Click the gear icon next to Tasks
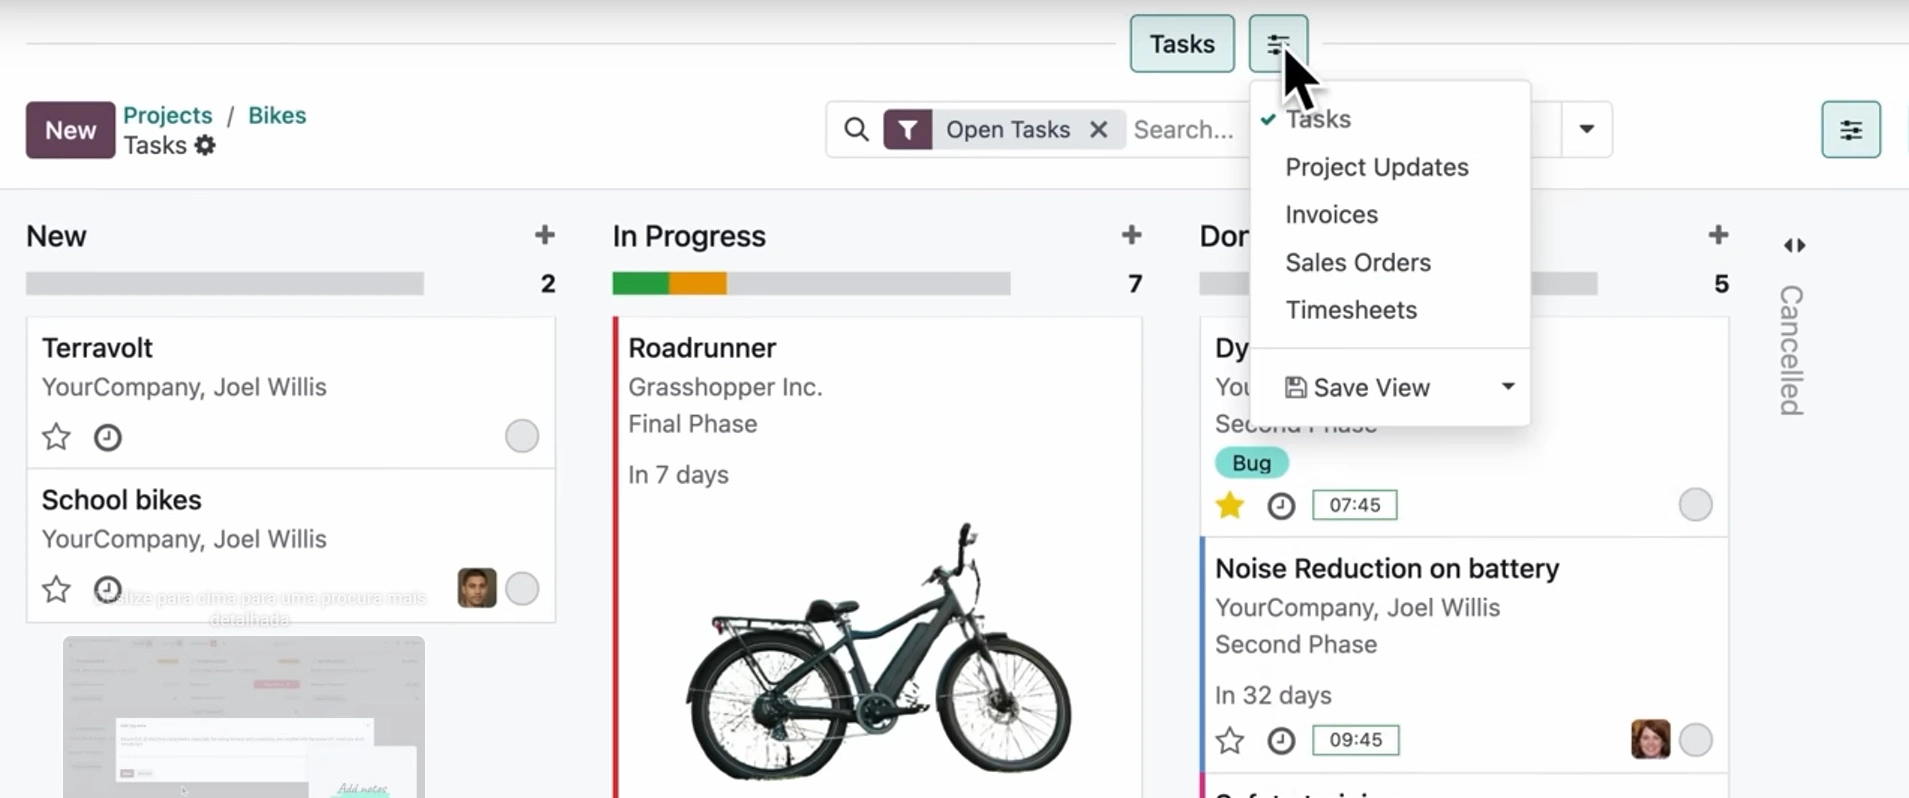 coord(205,146)
